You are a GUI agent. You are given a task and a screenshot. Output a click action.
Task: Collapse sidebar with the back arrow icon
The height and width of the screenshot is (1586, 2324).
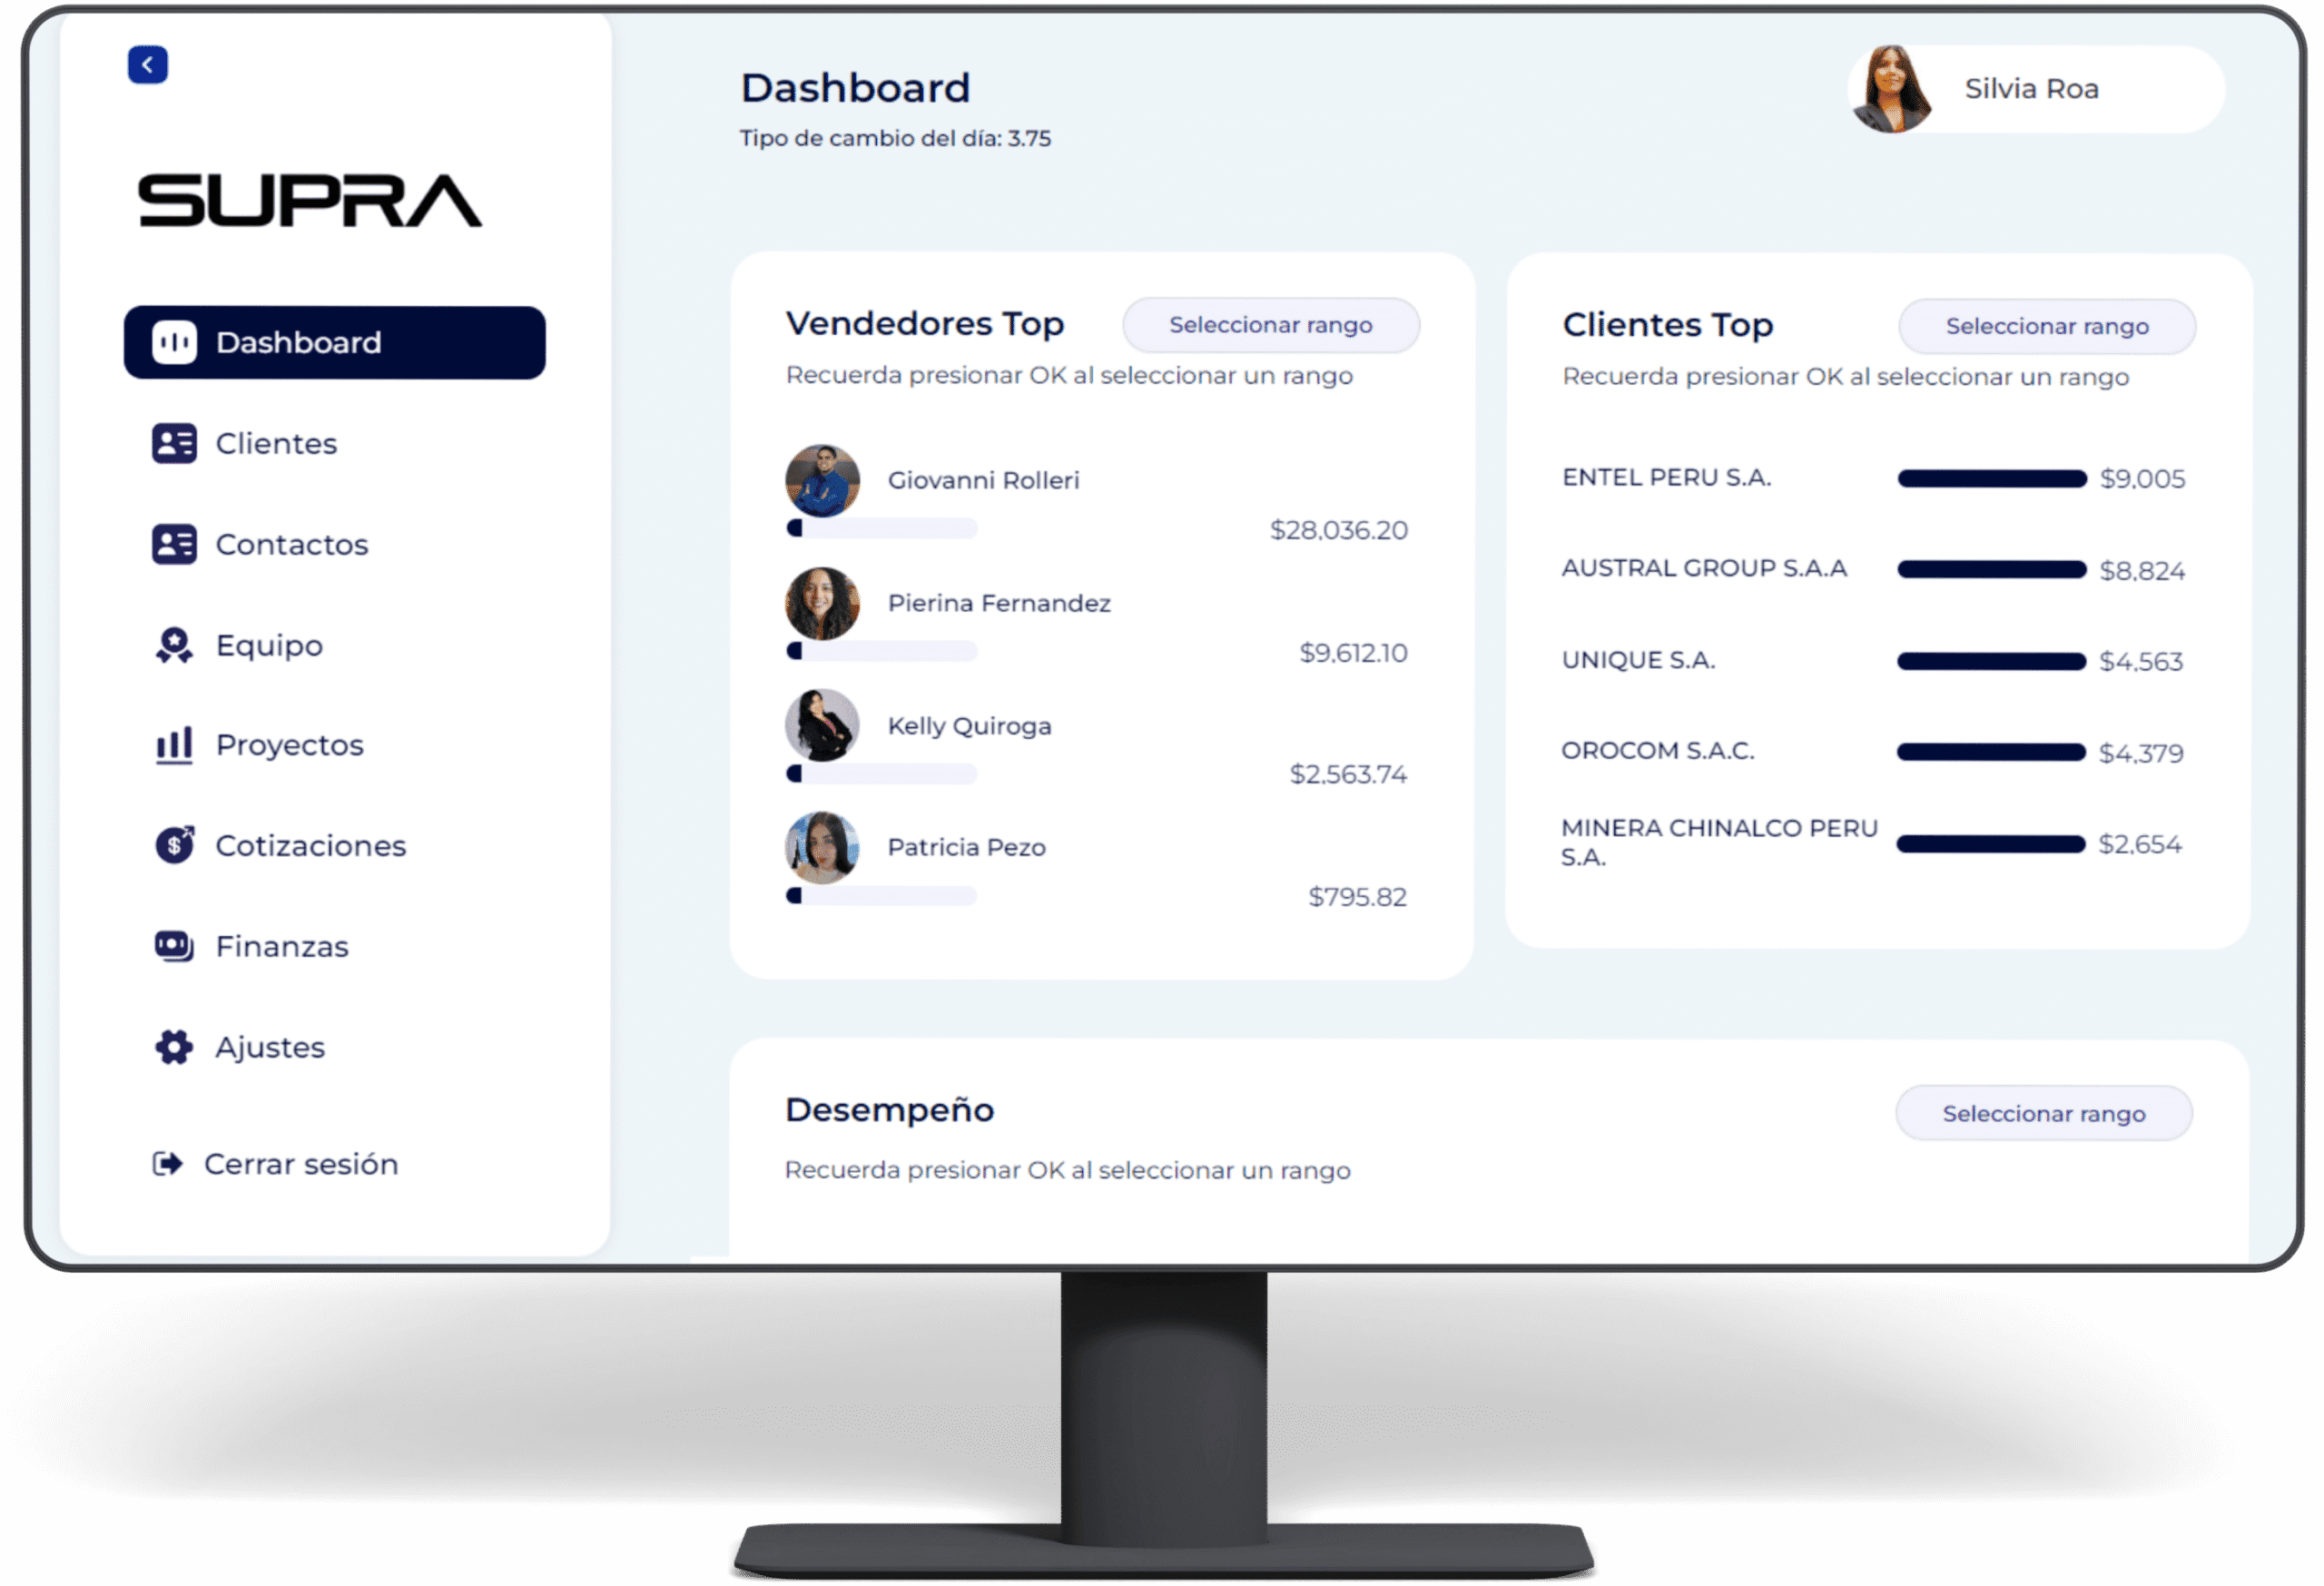tap(148, 65)
